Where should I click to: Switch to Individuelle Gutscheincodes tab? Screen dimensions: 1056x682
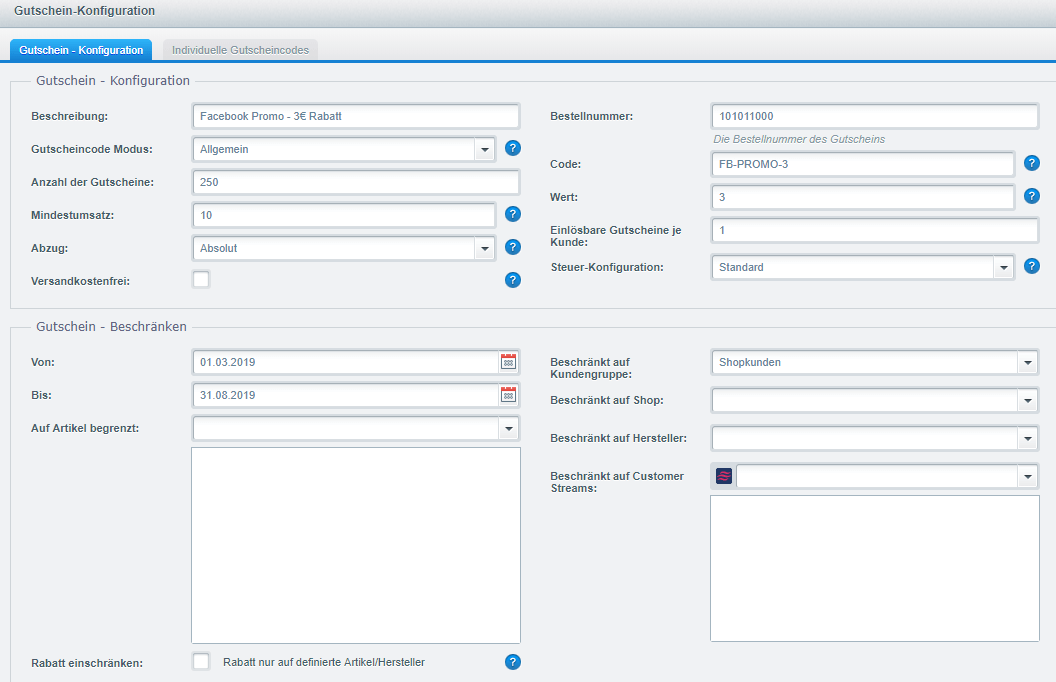pos(240,50)
